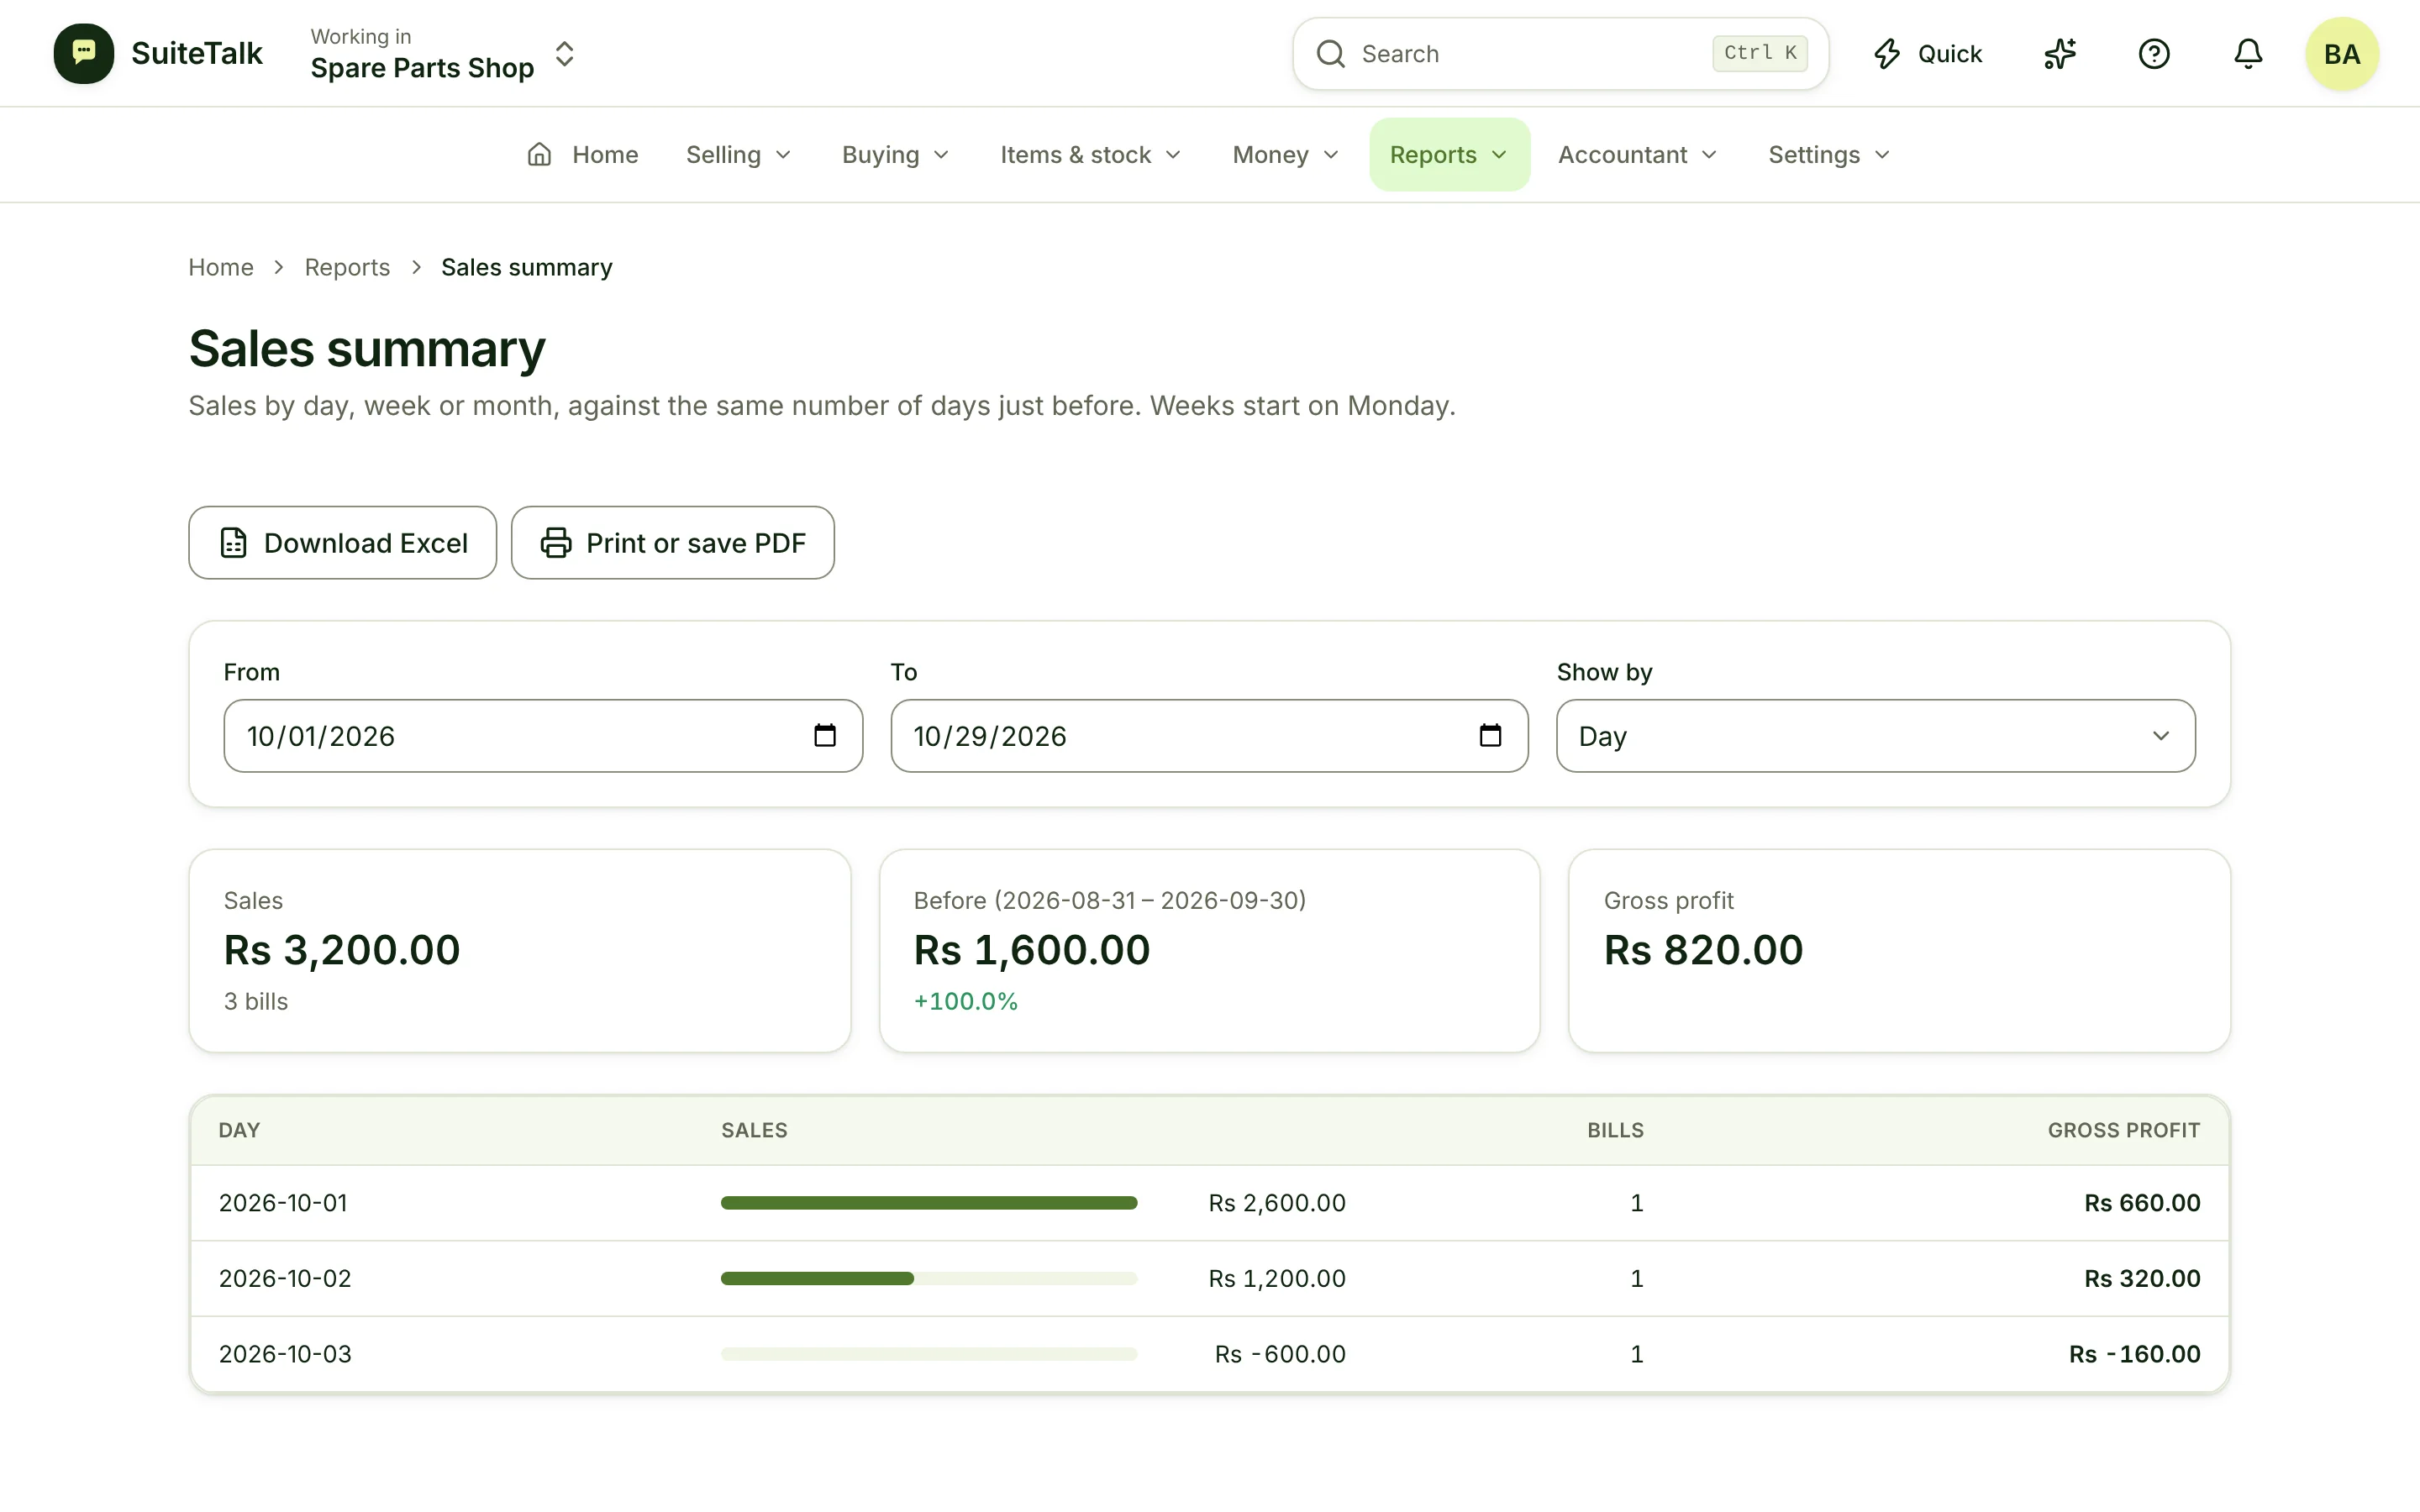Open the Reports menu
The height and width of the screenshot is (1512, 2420).
pyautogui.click(x=1449, y=155)
